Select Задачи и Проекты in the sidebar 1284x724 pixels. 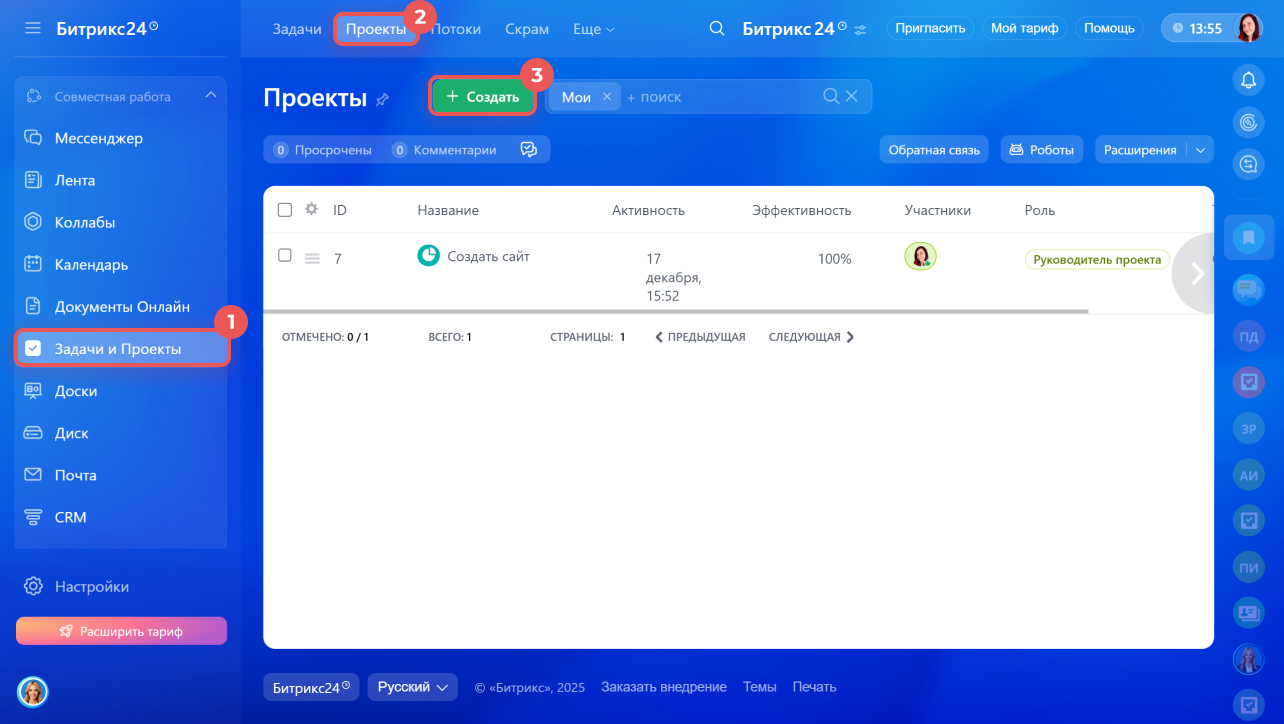pos(121,349)
